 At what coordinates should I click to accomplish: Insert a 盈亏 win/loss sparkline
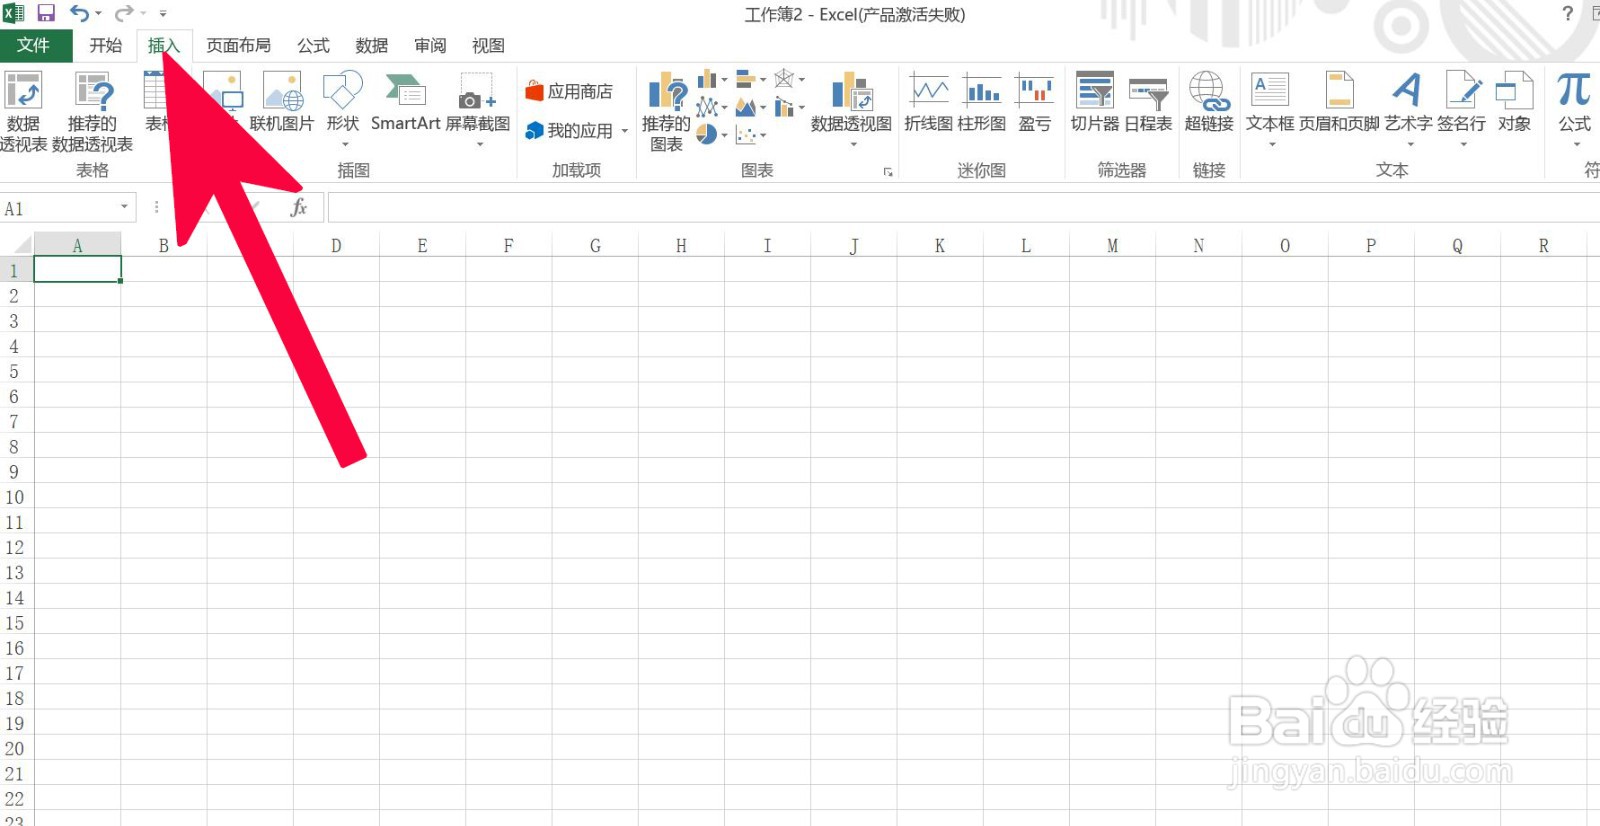click(1035, 103)
